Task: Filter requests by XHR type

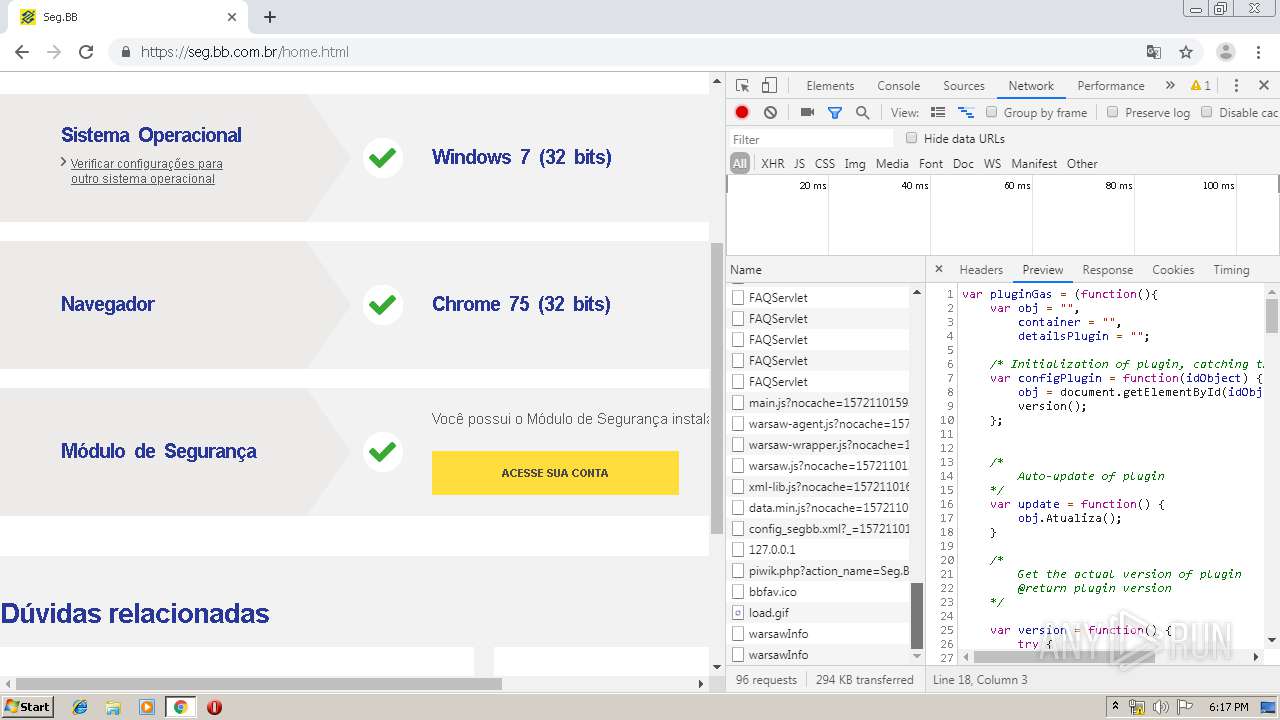Action: coord(773,164)
